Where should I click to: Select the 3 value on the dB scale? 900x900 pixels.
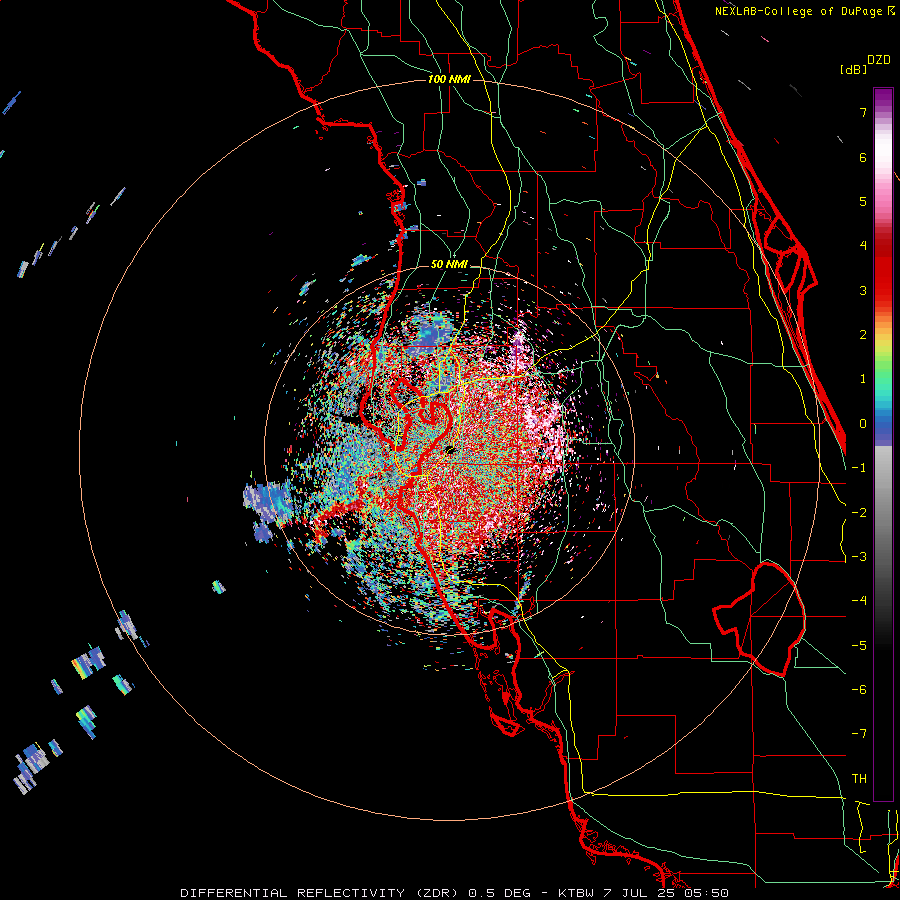[x=863, y=290]
